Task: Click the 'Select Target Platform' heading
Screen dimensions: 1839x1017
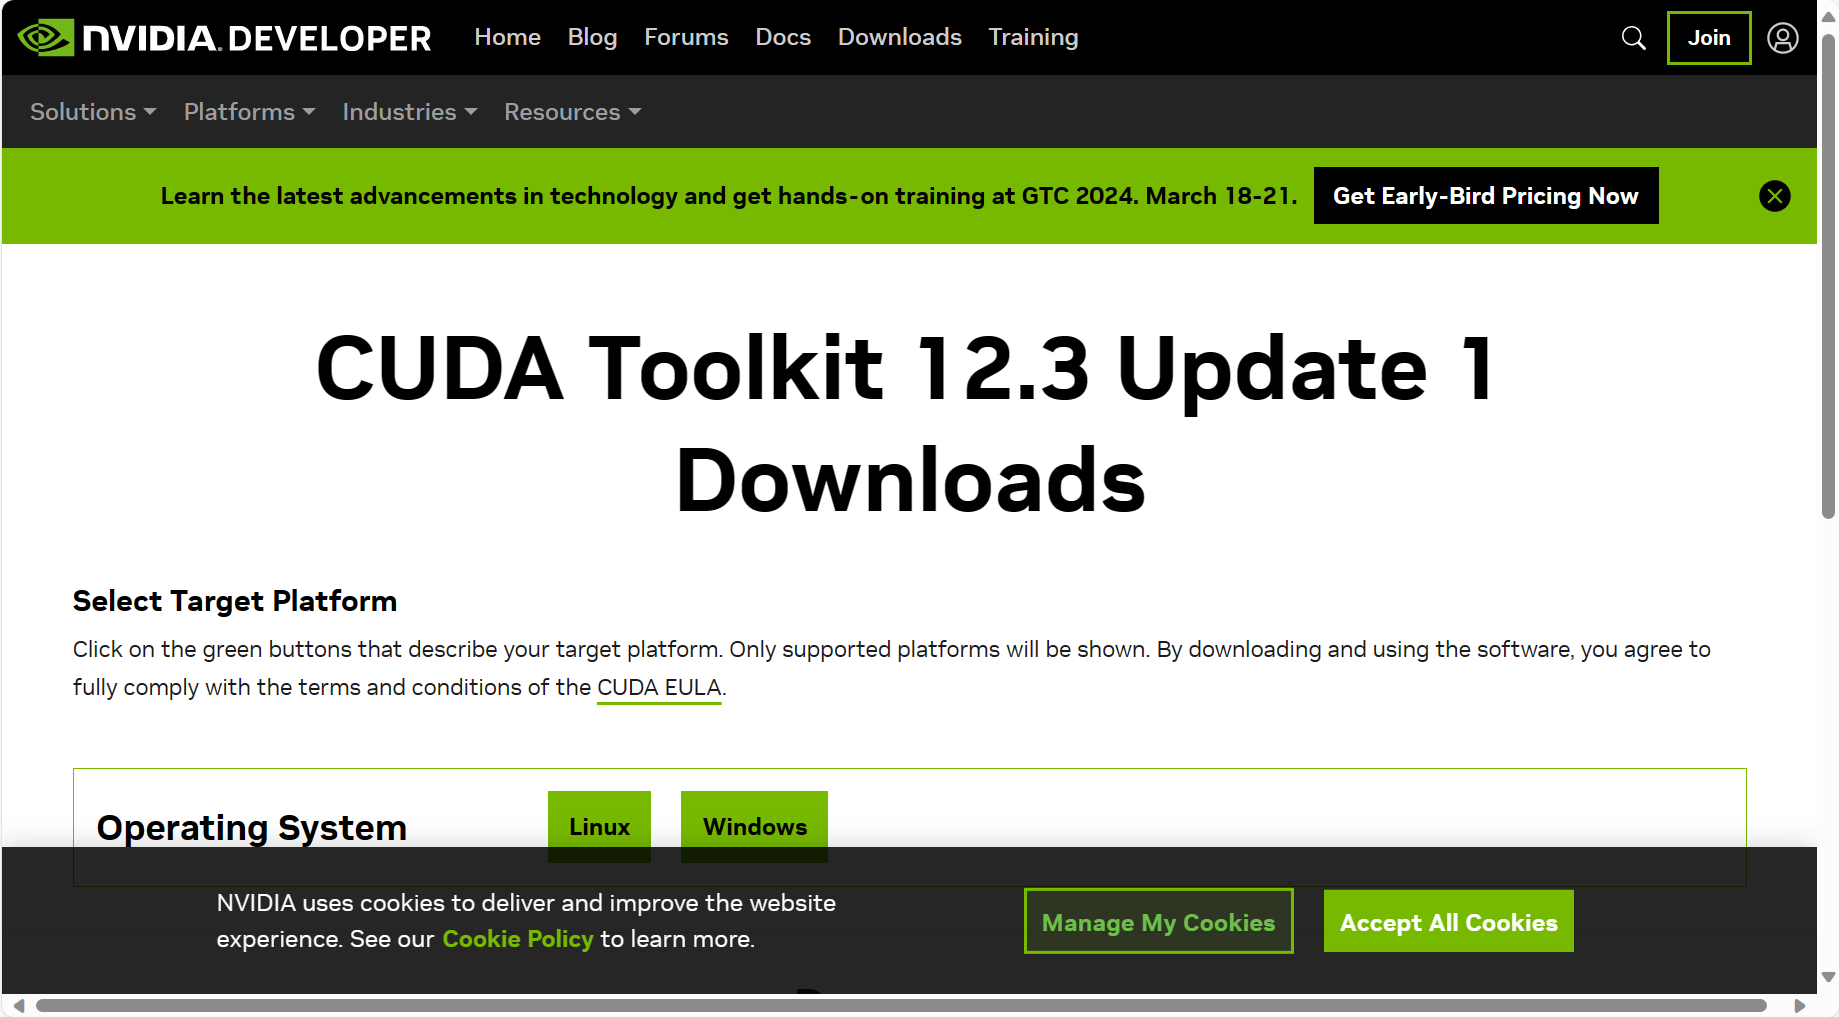Action: (x=235, y=601)
